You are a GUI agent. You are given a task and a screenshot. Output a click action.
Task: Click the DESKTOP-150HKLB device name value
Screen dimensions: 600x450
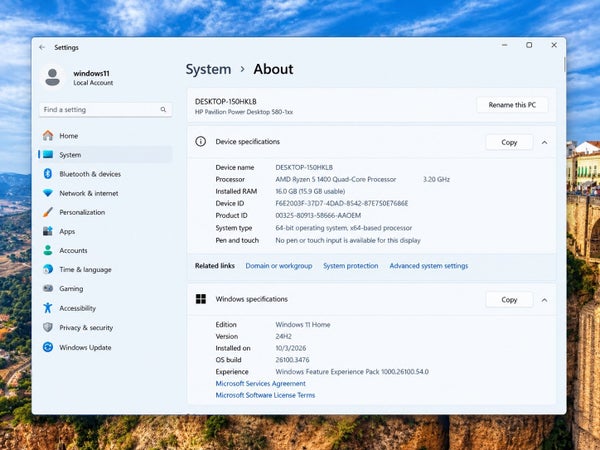pyautogui.click(x=304, y=167)
